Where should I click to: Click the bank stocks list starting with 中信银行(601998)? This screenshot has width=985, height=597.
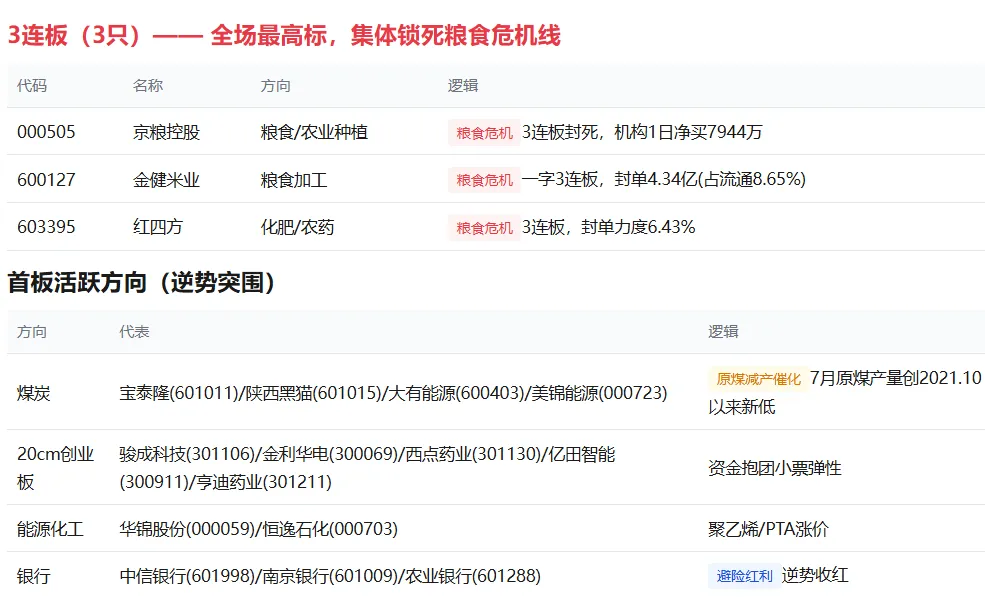click(x=330, y=576)
